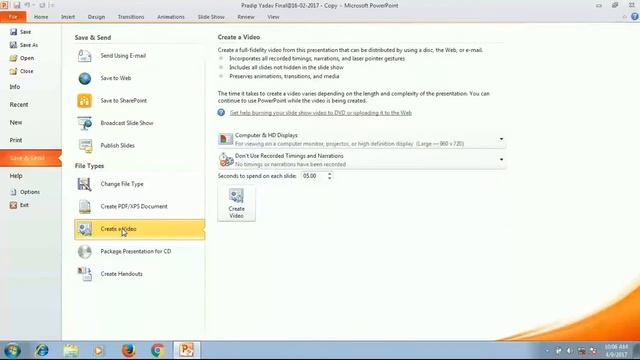Screen dimensions: 640x360
Task: Select Help in Backstage sidebar
Action: tap(16, 176)
